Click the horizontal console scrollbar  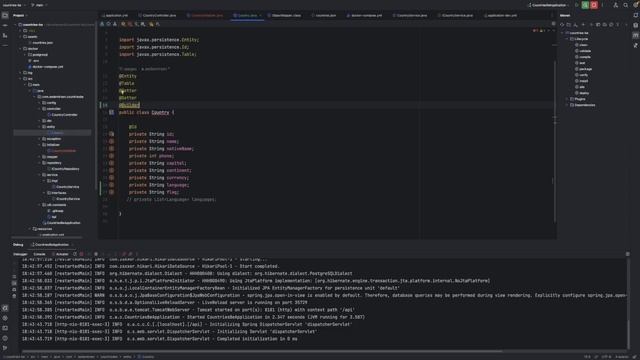261,351
